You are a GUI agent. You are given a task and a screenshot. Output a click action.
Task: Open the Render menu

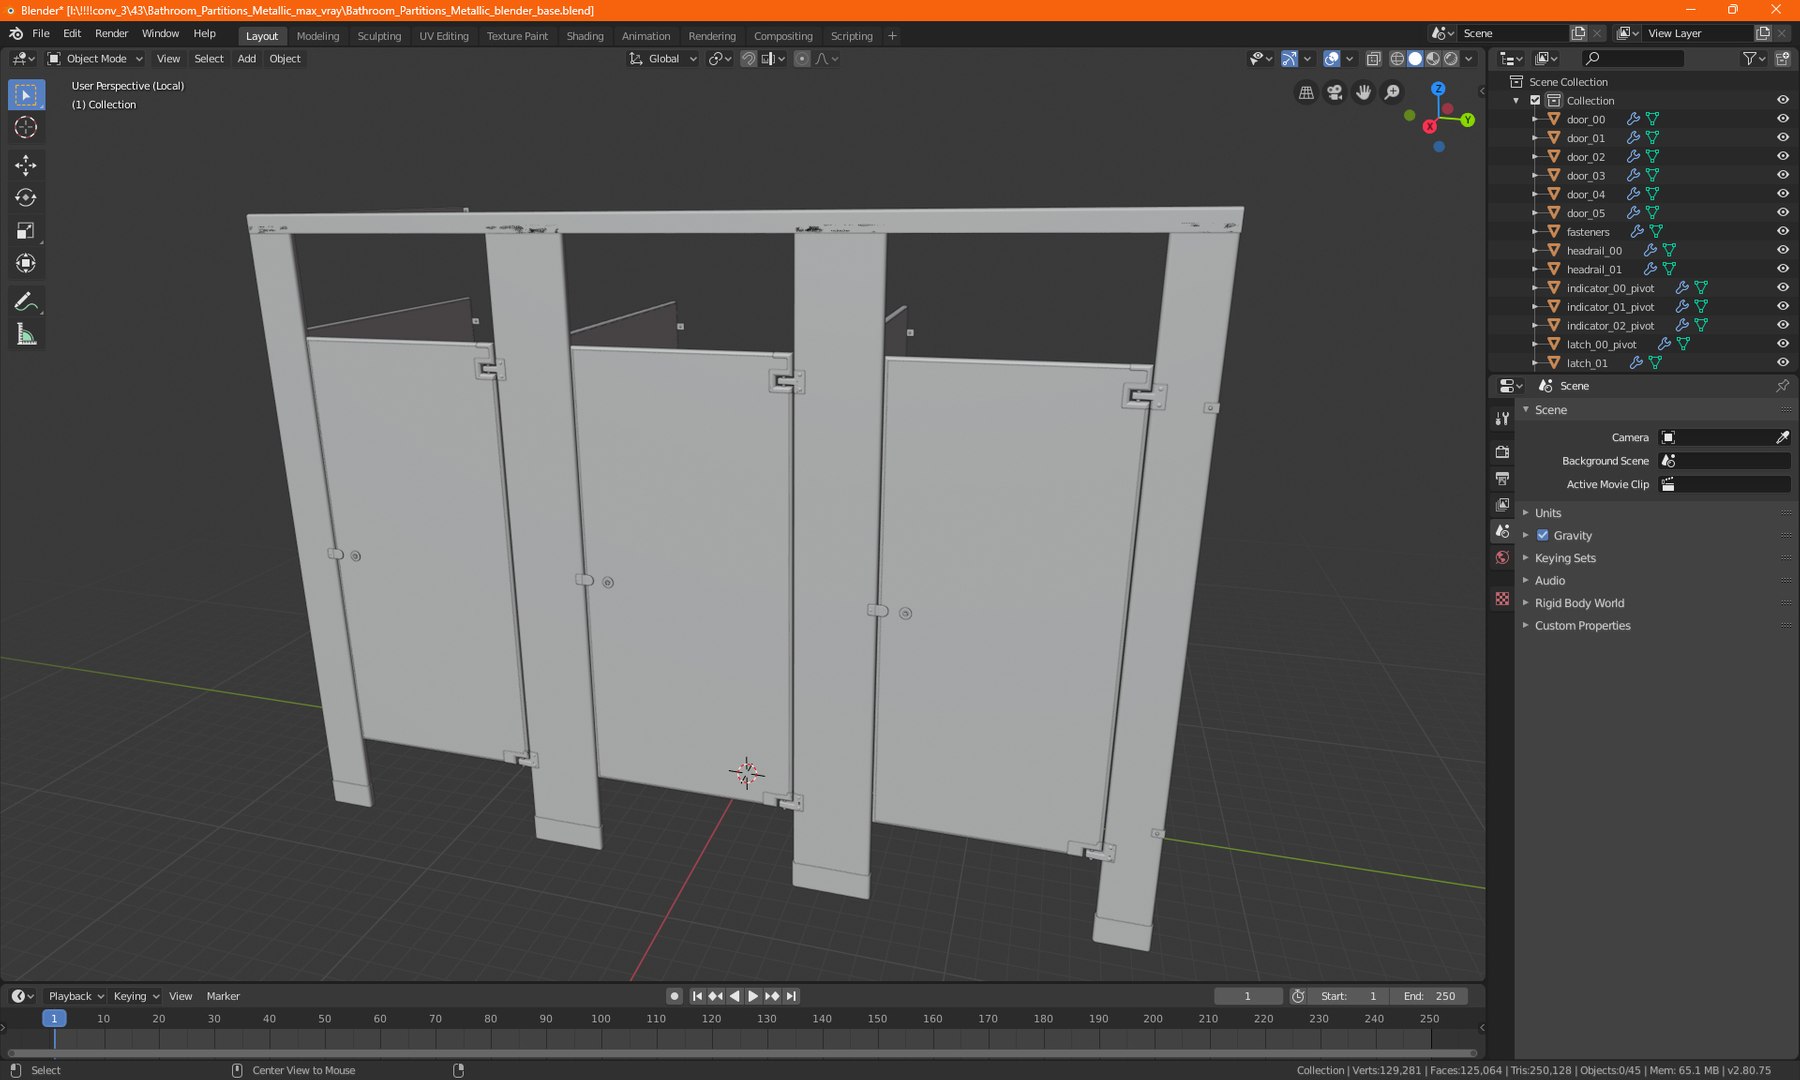112,34
